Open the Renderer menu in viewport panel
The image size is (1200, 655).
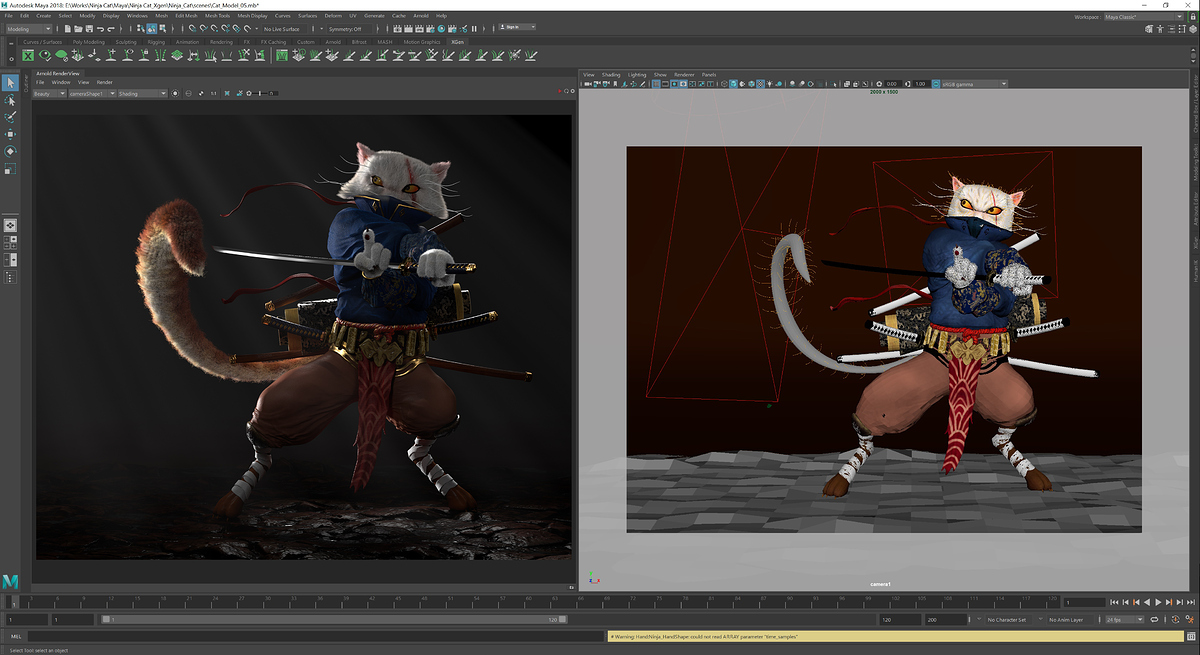pos(684,75)
